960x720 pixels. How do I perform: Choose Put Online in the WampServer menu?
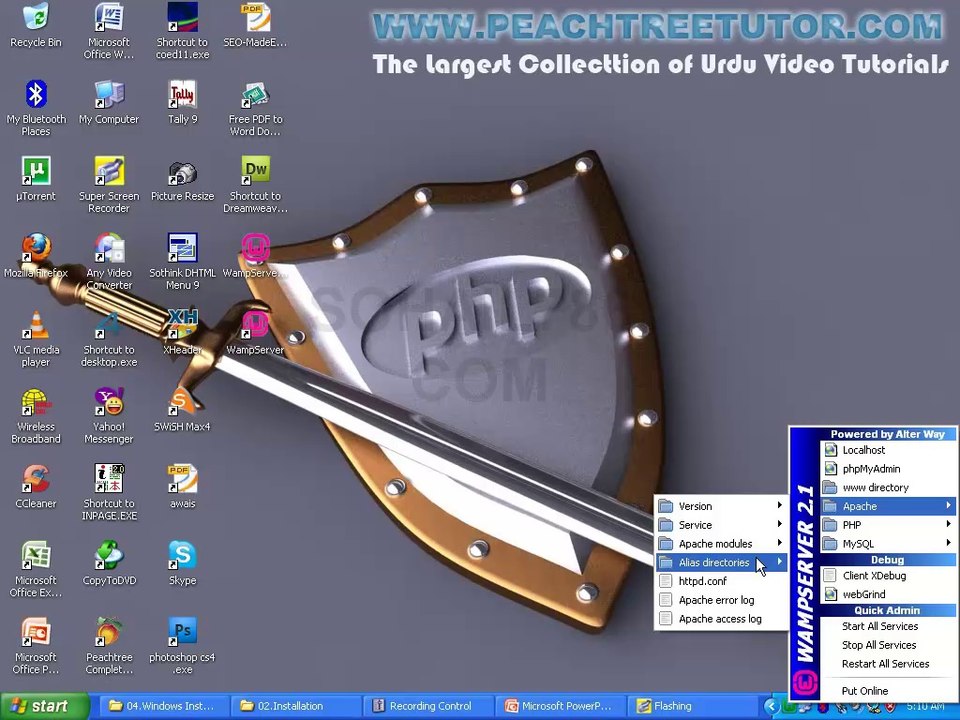coord(888,691)
